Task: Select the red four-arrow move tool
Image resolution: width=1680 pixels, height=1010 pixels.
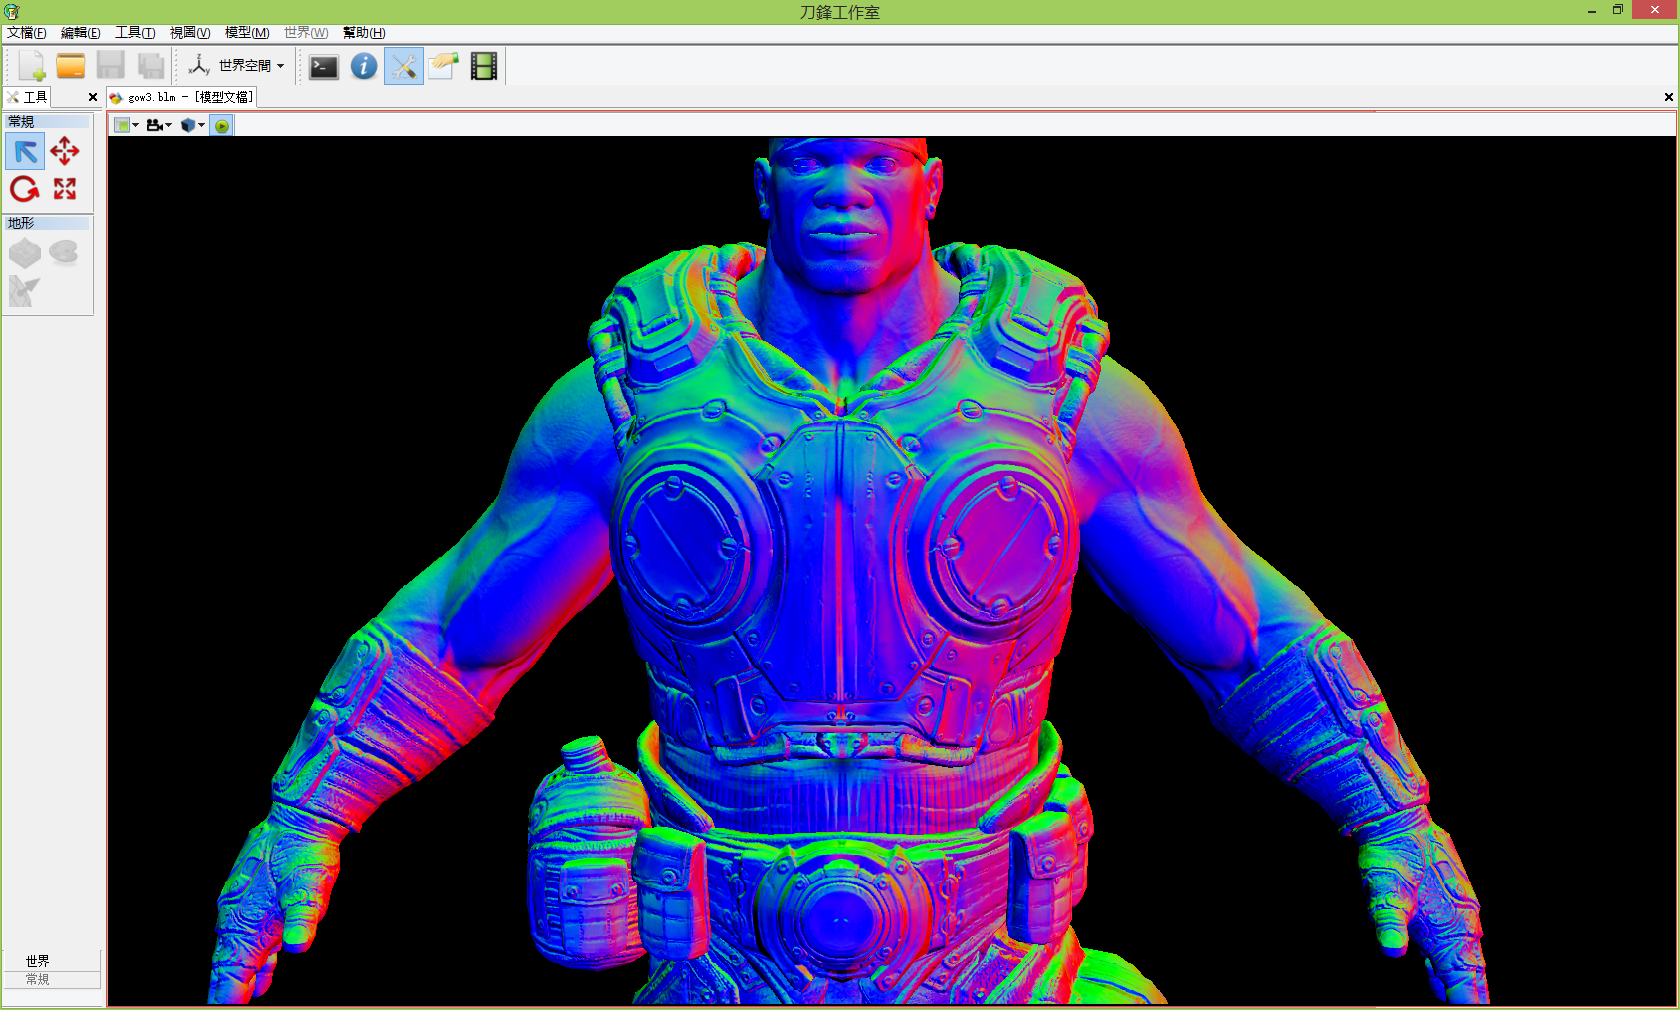Action: coord(65,152)
